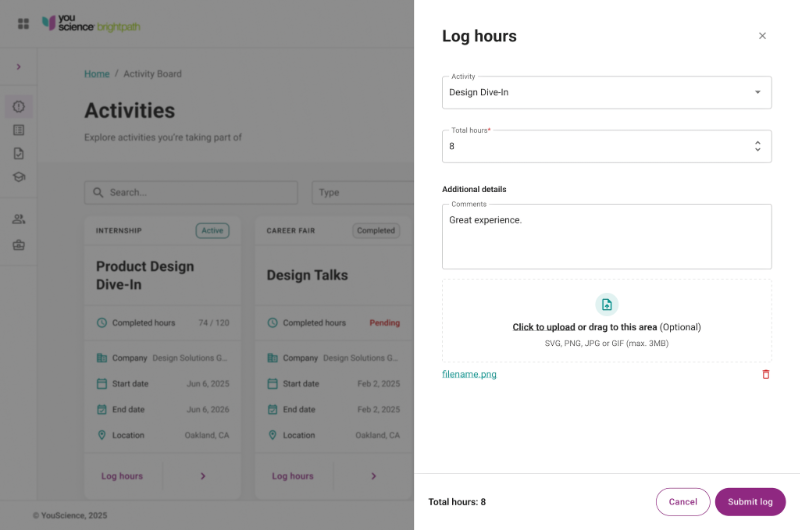Open Design Talks card title
The width and height of the screenshot is (800, 530).
pyautogui.click(x=308, y=275)
